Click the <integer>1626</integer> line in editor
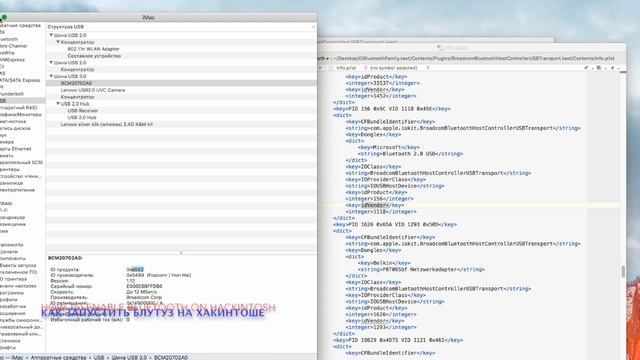Screen dimensions: 640x360 pyautogui.click(x=381, y=315)
